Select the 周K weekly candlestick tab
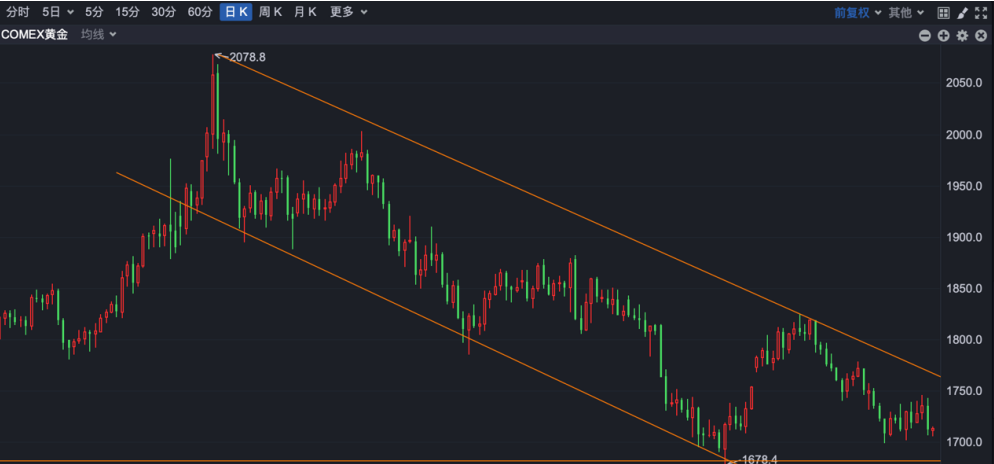This screenshot has height=464, width=994. [270, 12]
